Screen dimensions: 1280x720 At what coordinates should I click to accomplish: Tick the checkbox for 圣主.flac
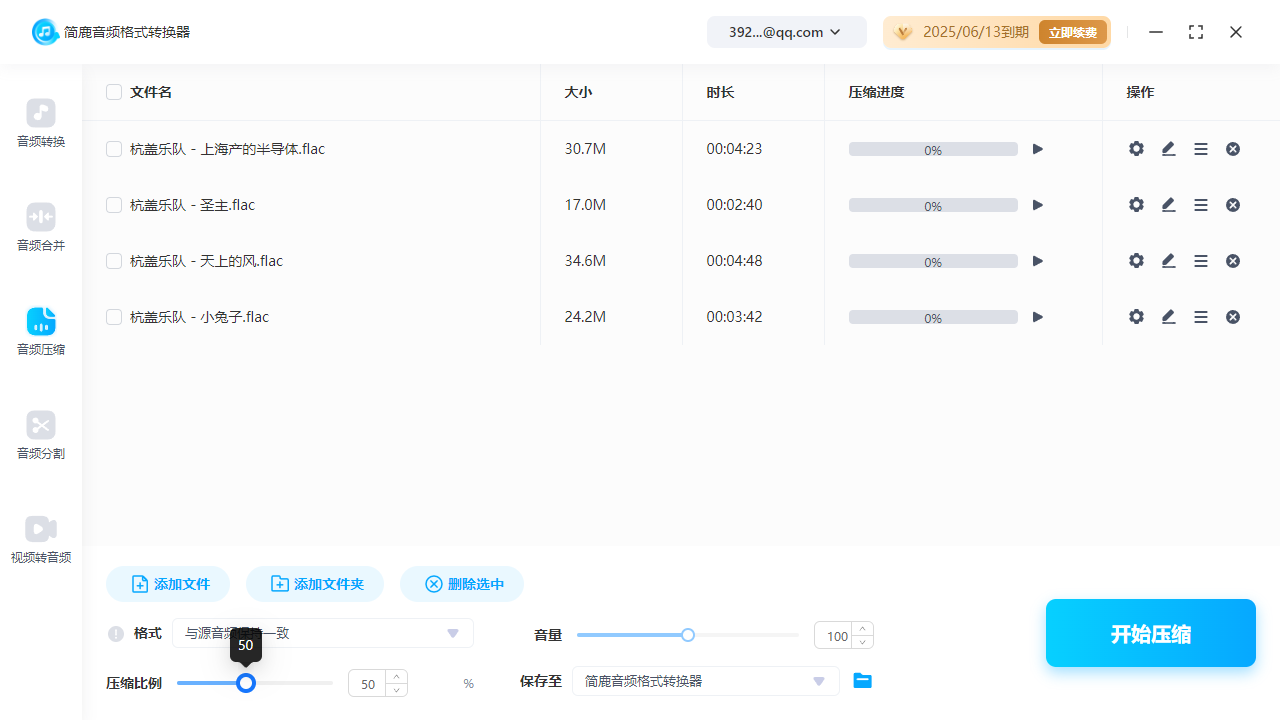114,204
